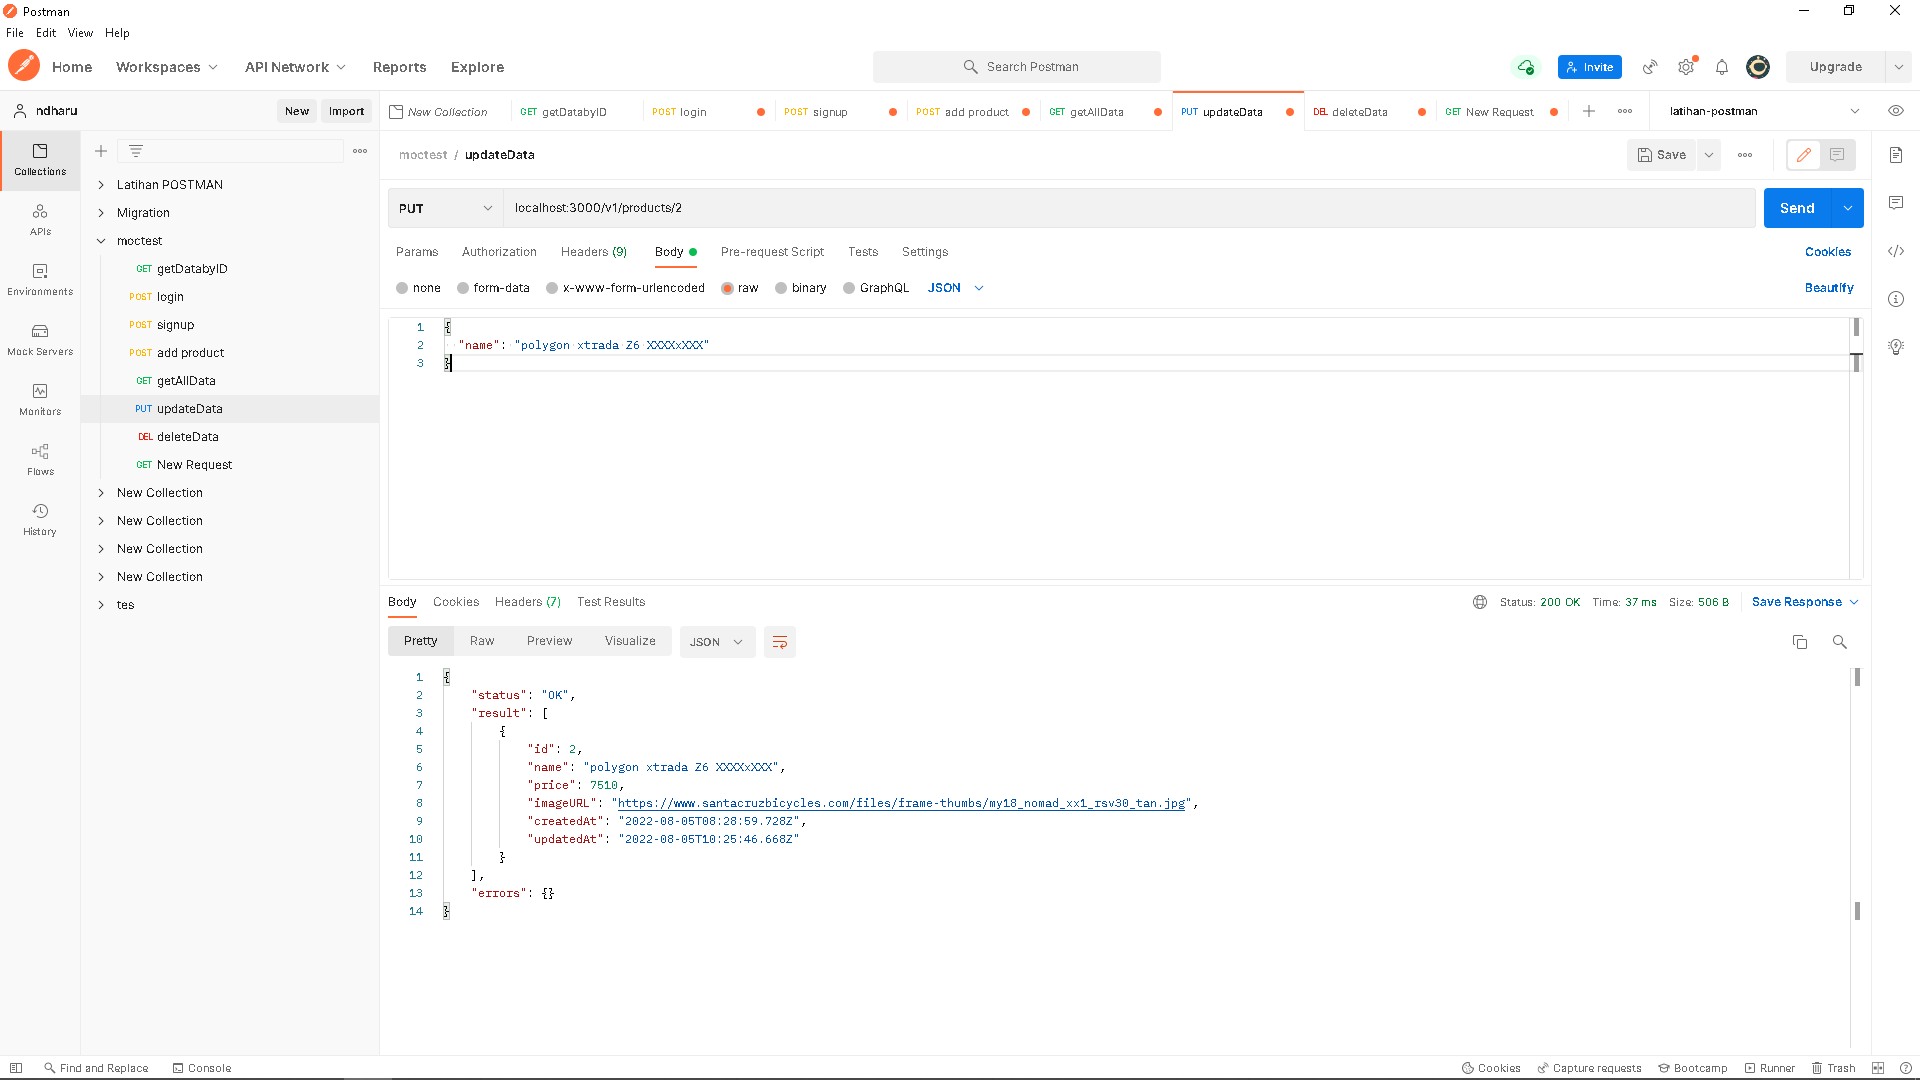The width and height of the screenshot is (1920, 1080).
Task: Open the PUT method dropdown
Action: (x=445, y=208)
